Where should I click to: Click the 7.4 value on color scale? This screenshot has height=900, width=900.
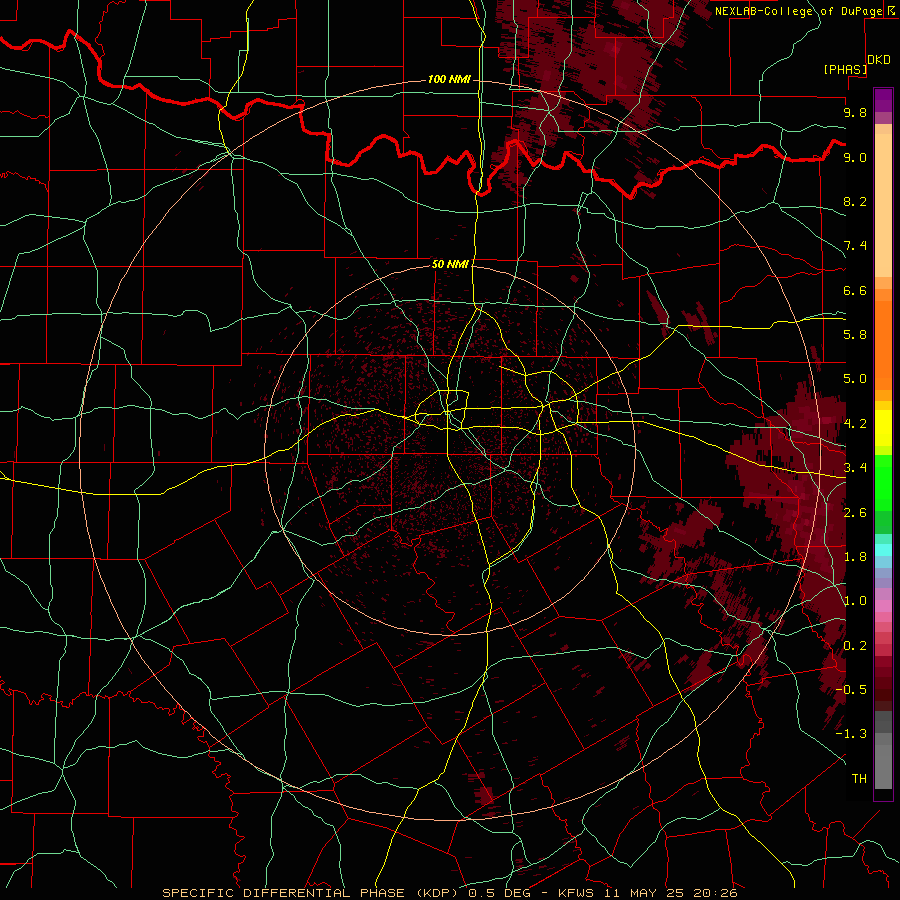click(x=855, y=246)
